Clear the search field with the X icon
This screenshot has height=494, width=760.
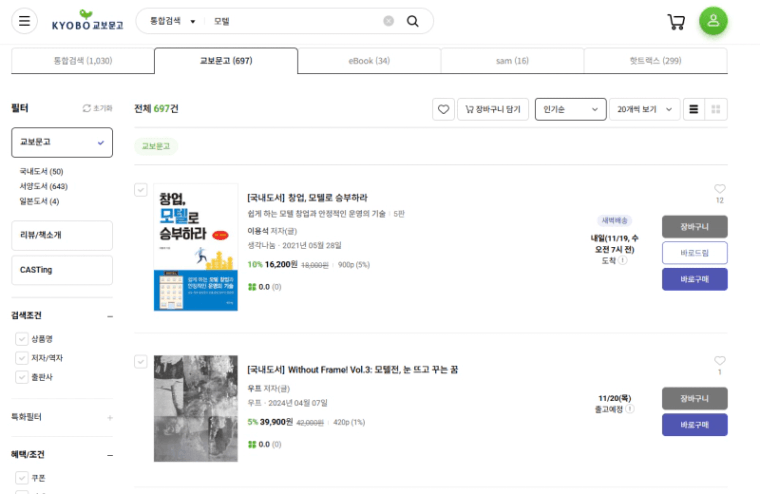pyautogui.click(x=388, y=21)
